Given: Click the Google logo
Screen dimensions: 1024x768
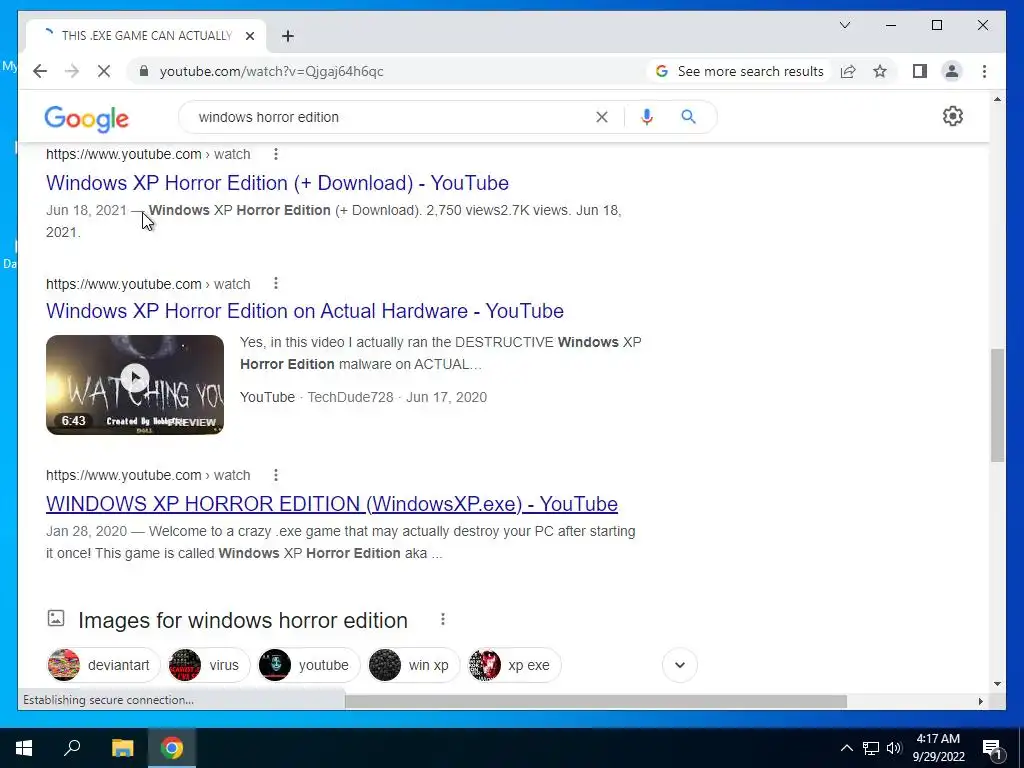Looking at the screenshot, I should pyautogui.click(x=86, y=119).
